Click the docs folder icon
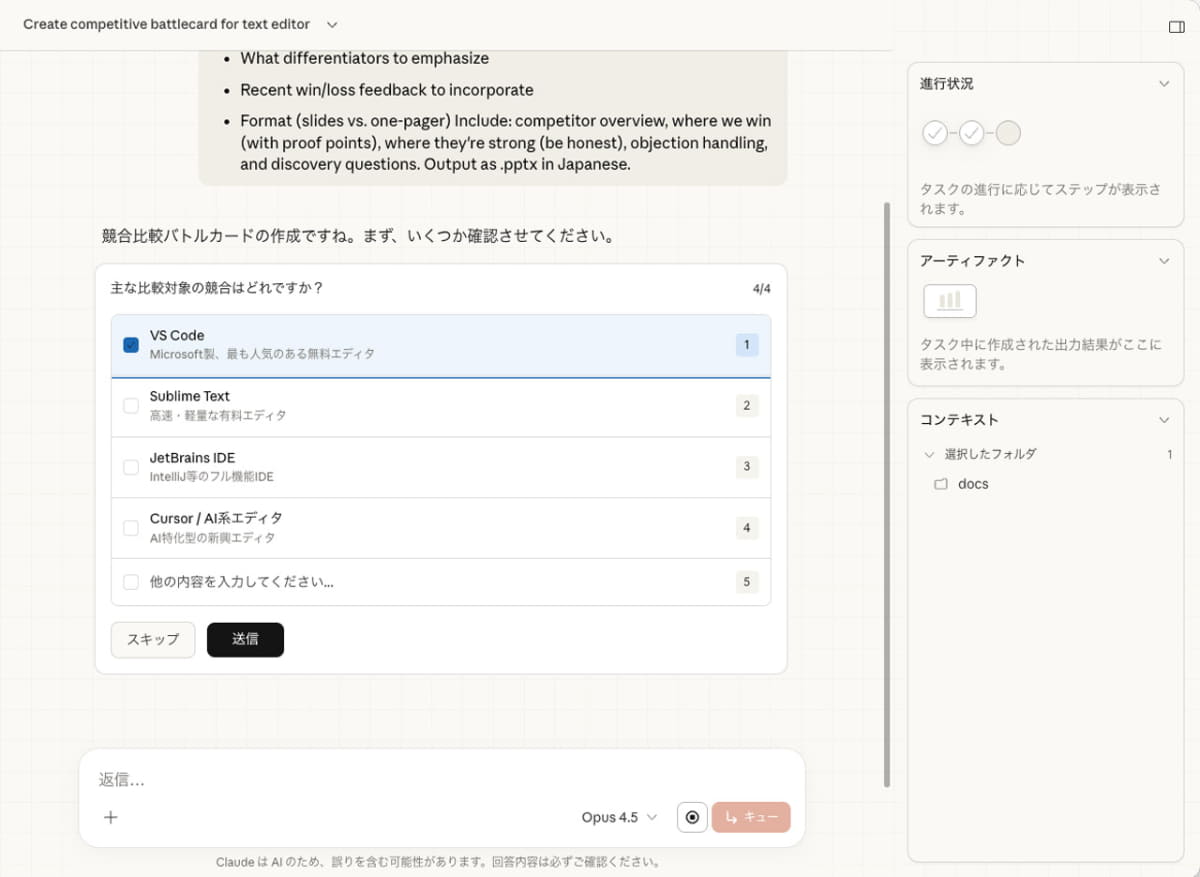Image resolution: width=1200 pixels, height=877 pixels. pos(940,484)
